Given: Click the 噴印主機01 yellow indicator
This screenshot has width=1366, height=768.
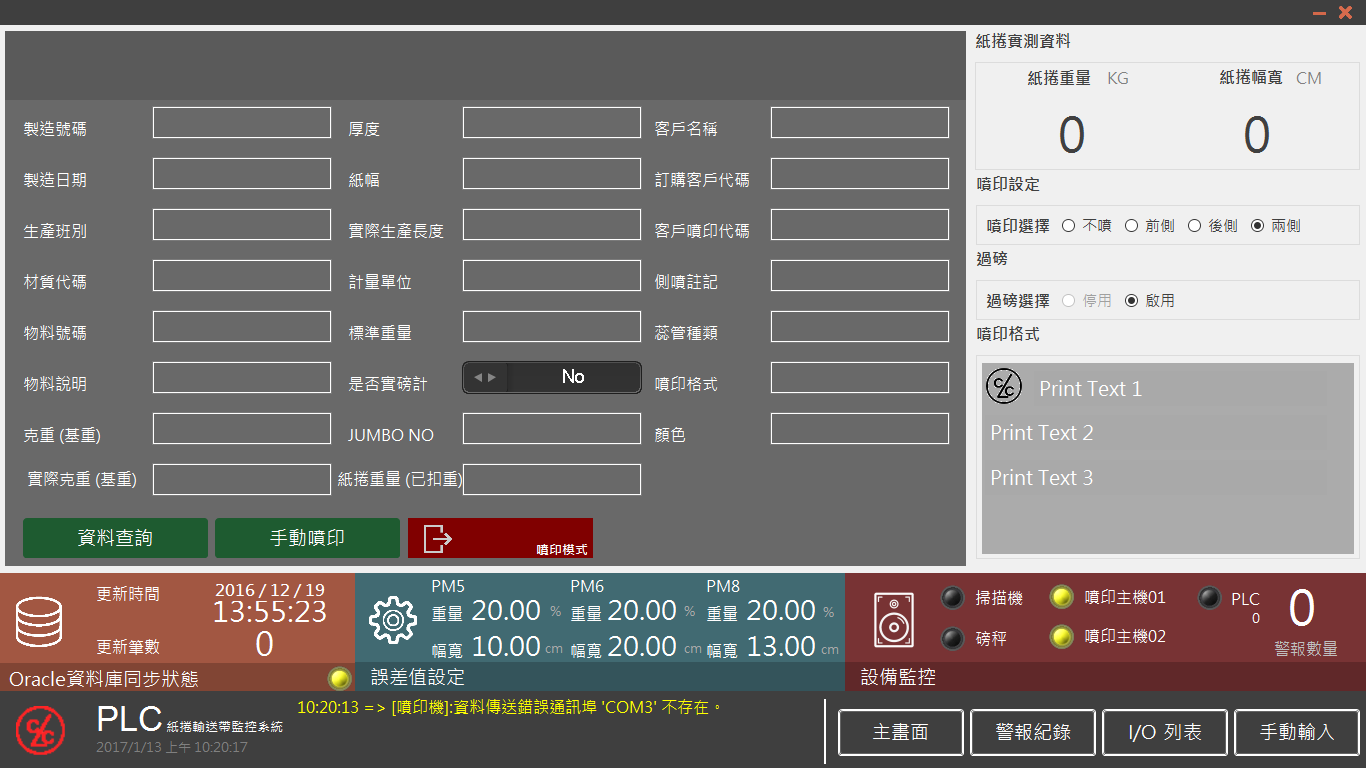Looking at the screenshot, I should point(1062,598).
